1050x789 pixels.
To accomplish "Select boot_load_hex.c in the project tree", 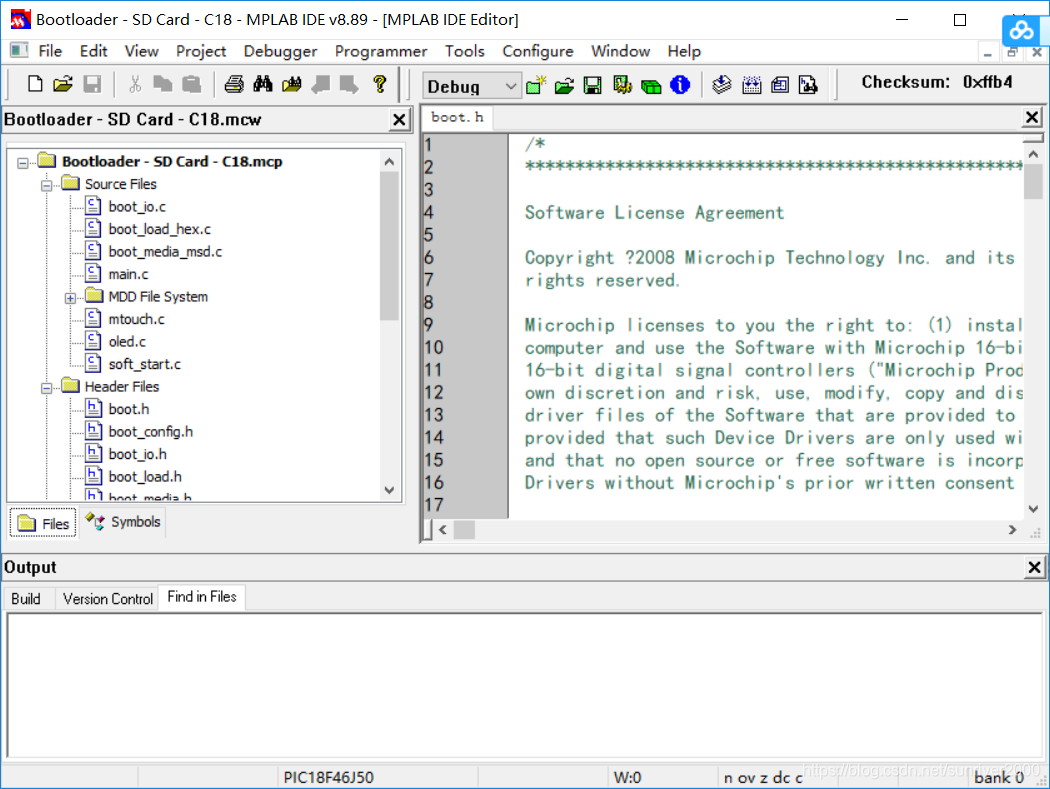I will point(159,229).
